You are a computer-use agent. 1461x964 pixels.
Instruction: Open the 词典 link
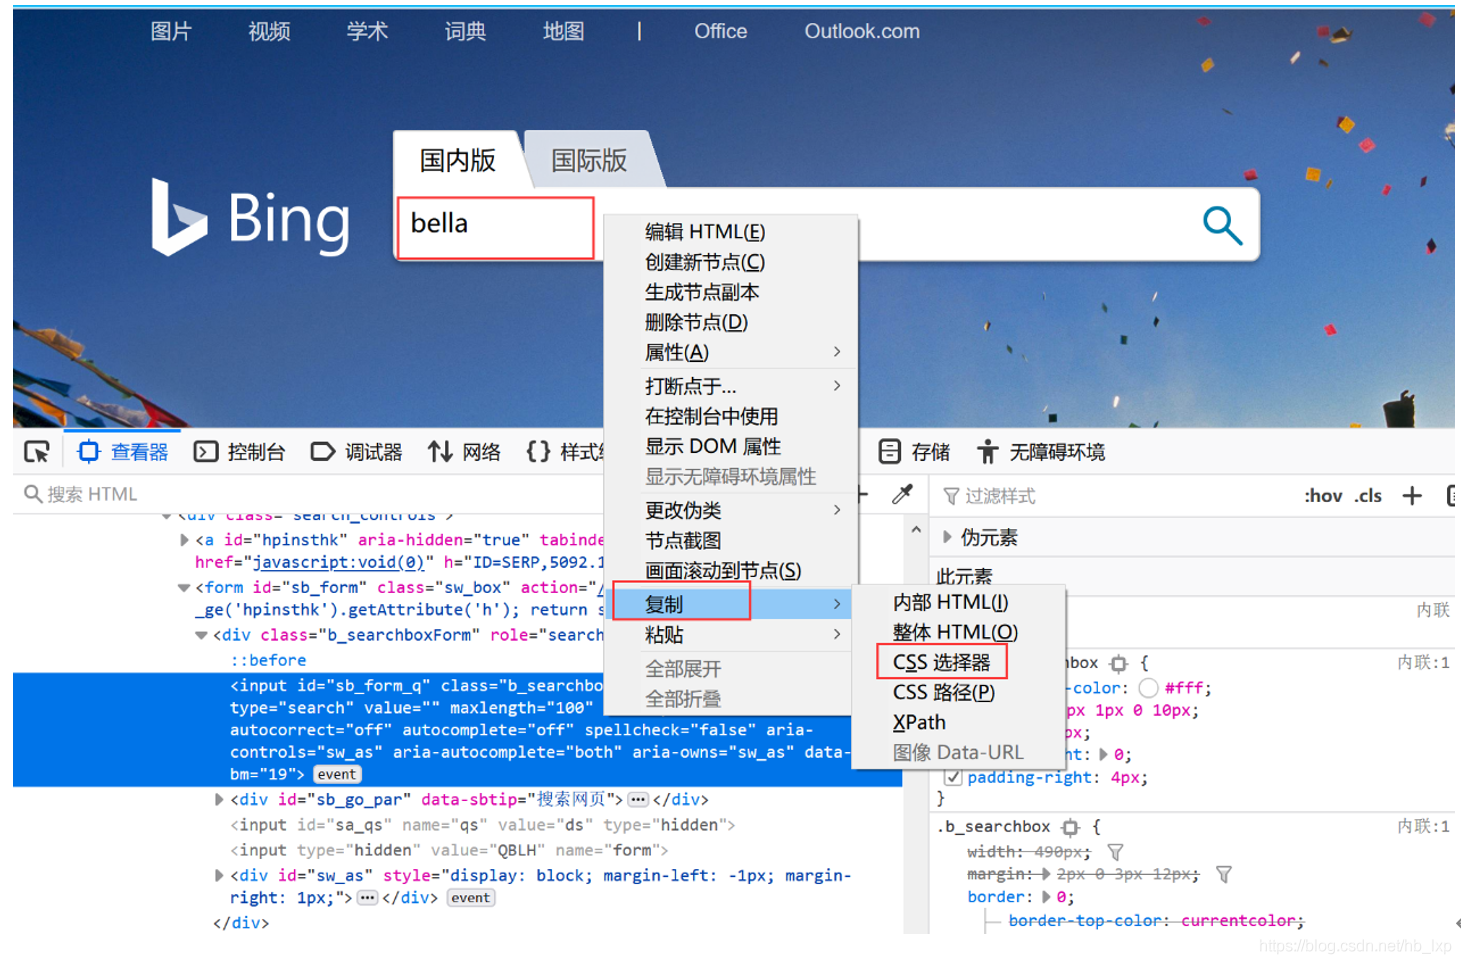coord(465,31)
